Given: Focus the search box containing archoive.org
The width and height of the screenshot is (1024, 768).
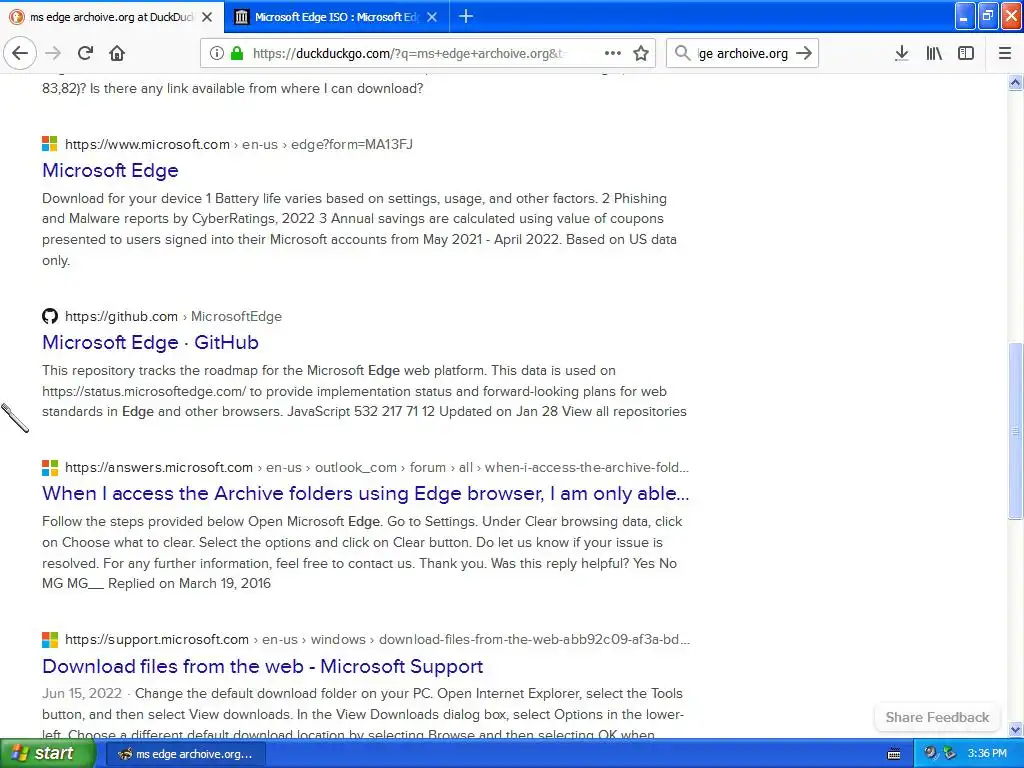Looking at the screenshot, I should click(x=743, y=54).
